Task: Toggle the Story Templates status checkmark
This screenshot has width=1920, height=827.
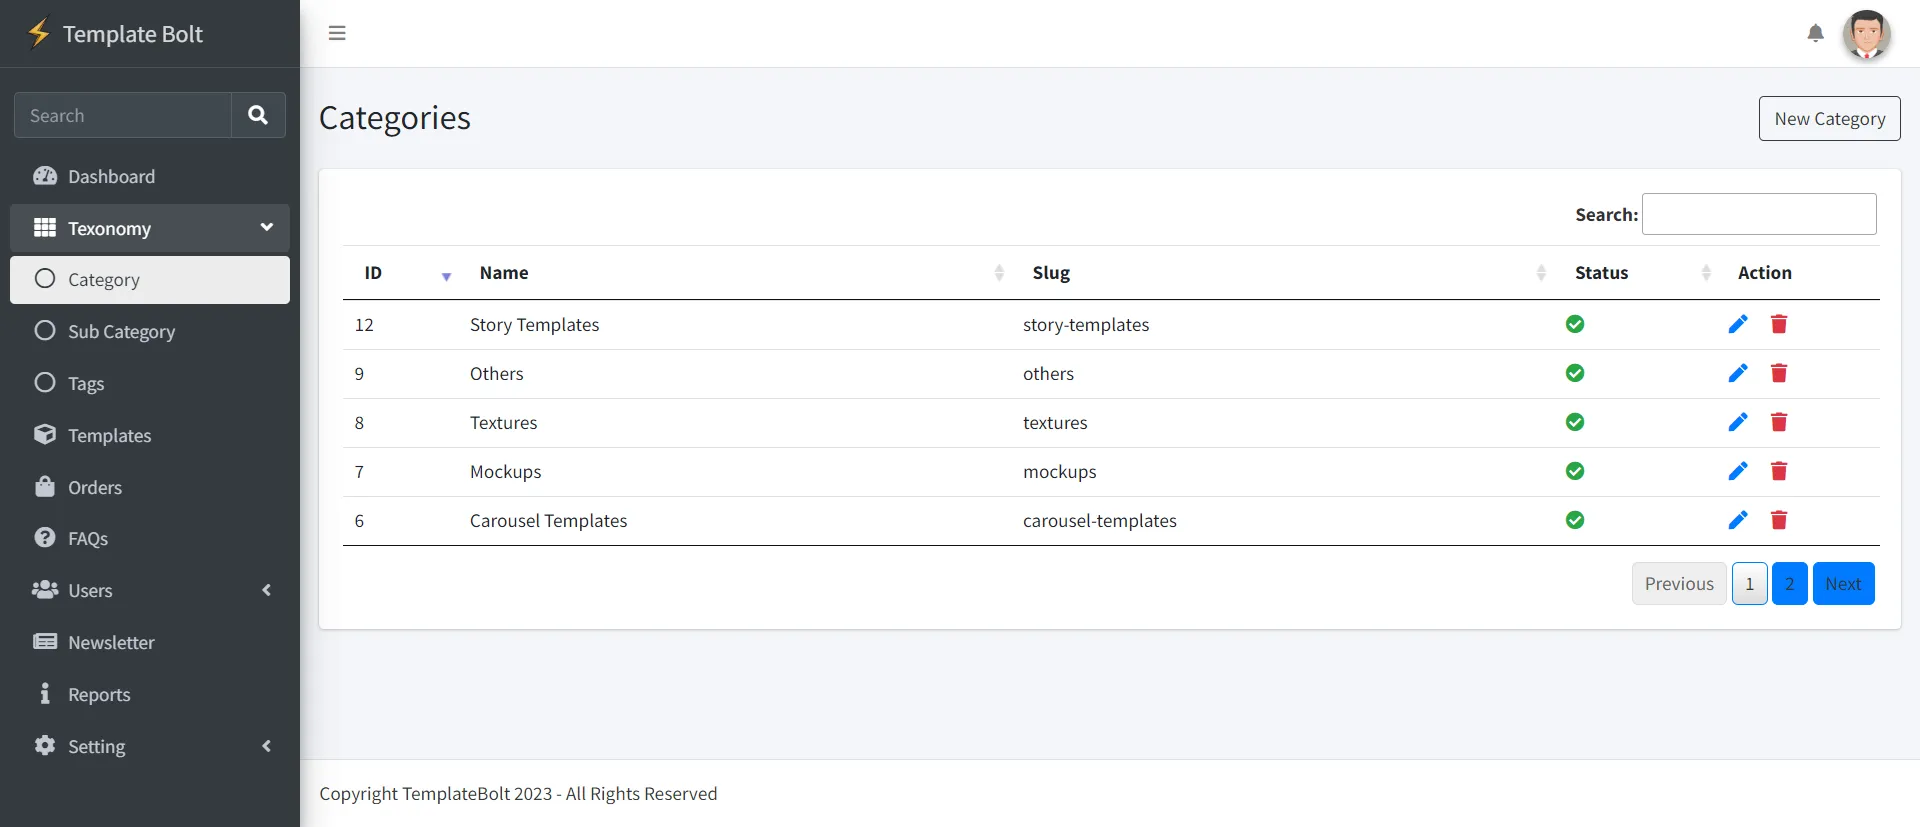Action: tap(1575, 324)
